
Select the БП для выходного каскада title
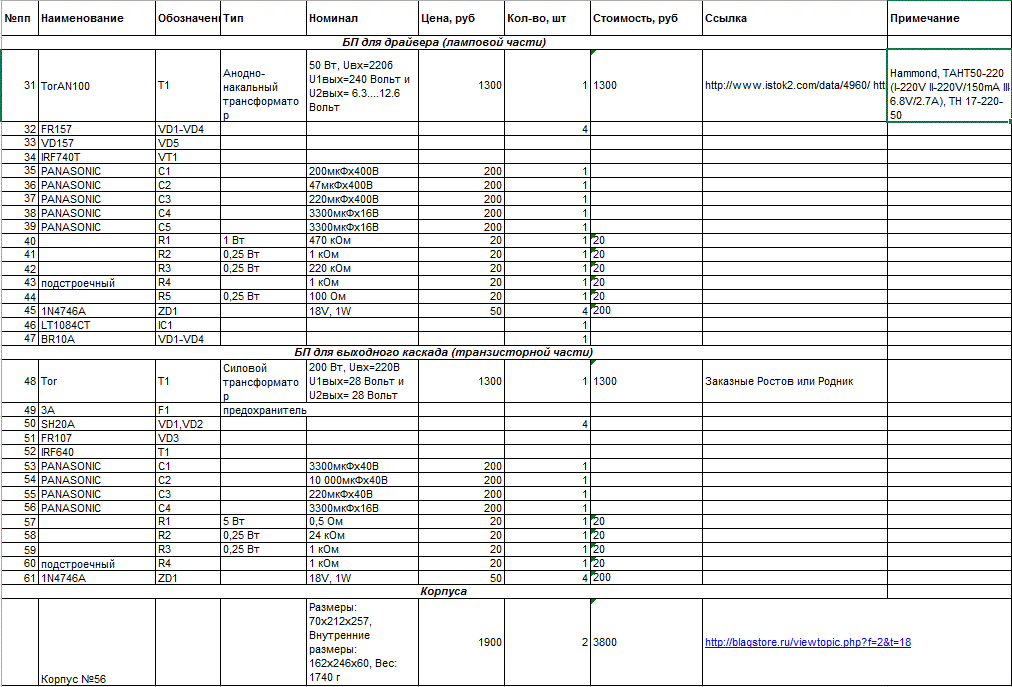[x=444, y=352]
